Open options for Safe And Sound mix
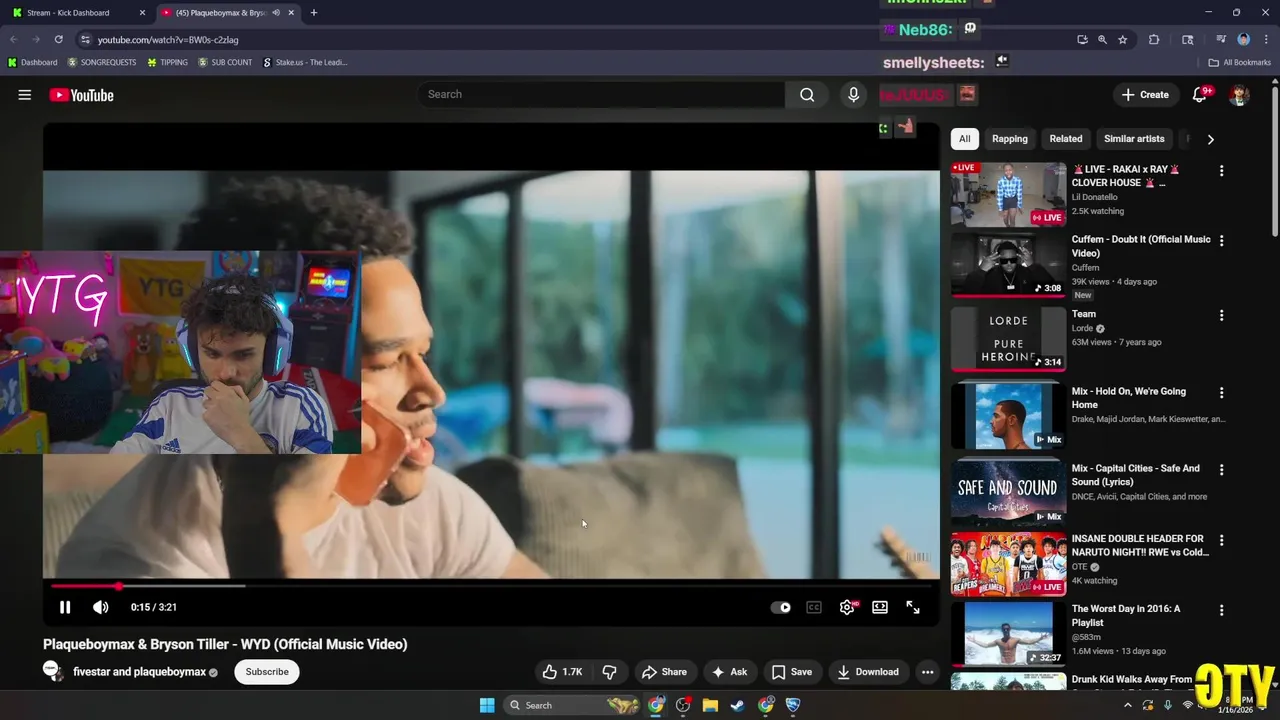The height and width of the screenshot is (720, 1280). tap(1221, 469)
